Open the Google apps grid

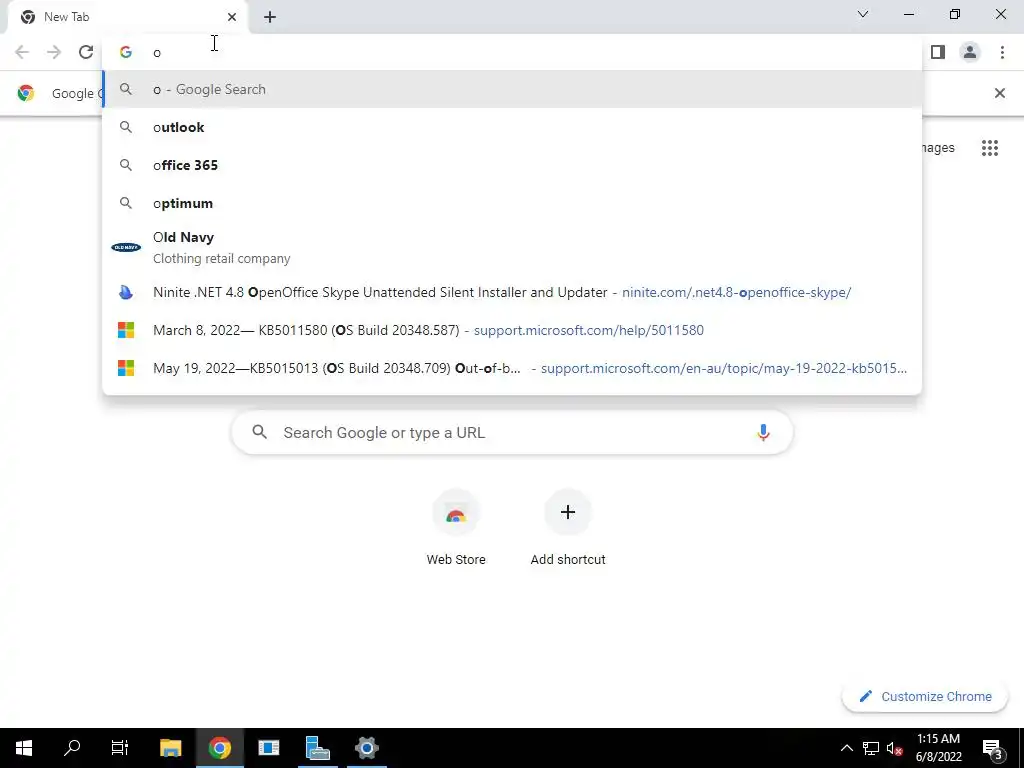point(990,148)
